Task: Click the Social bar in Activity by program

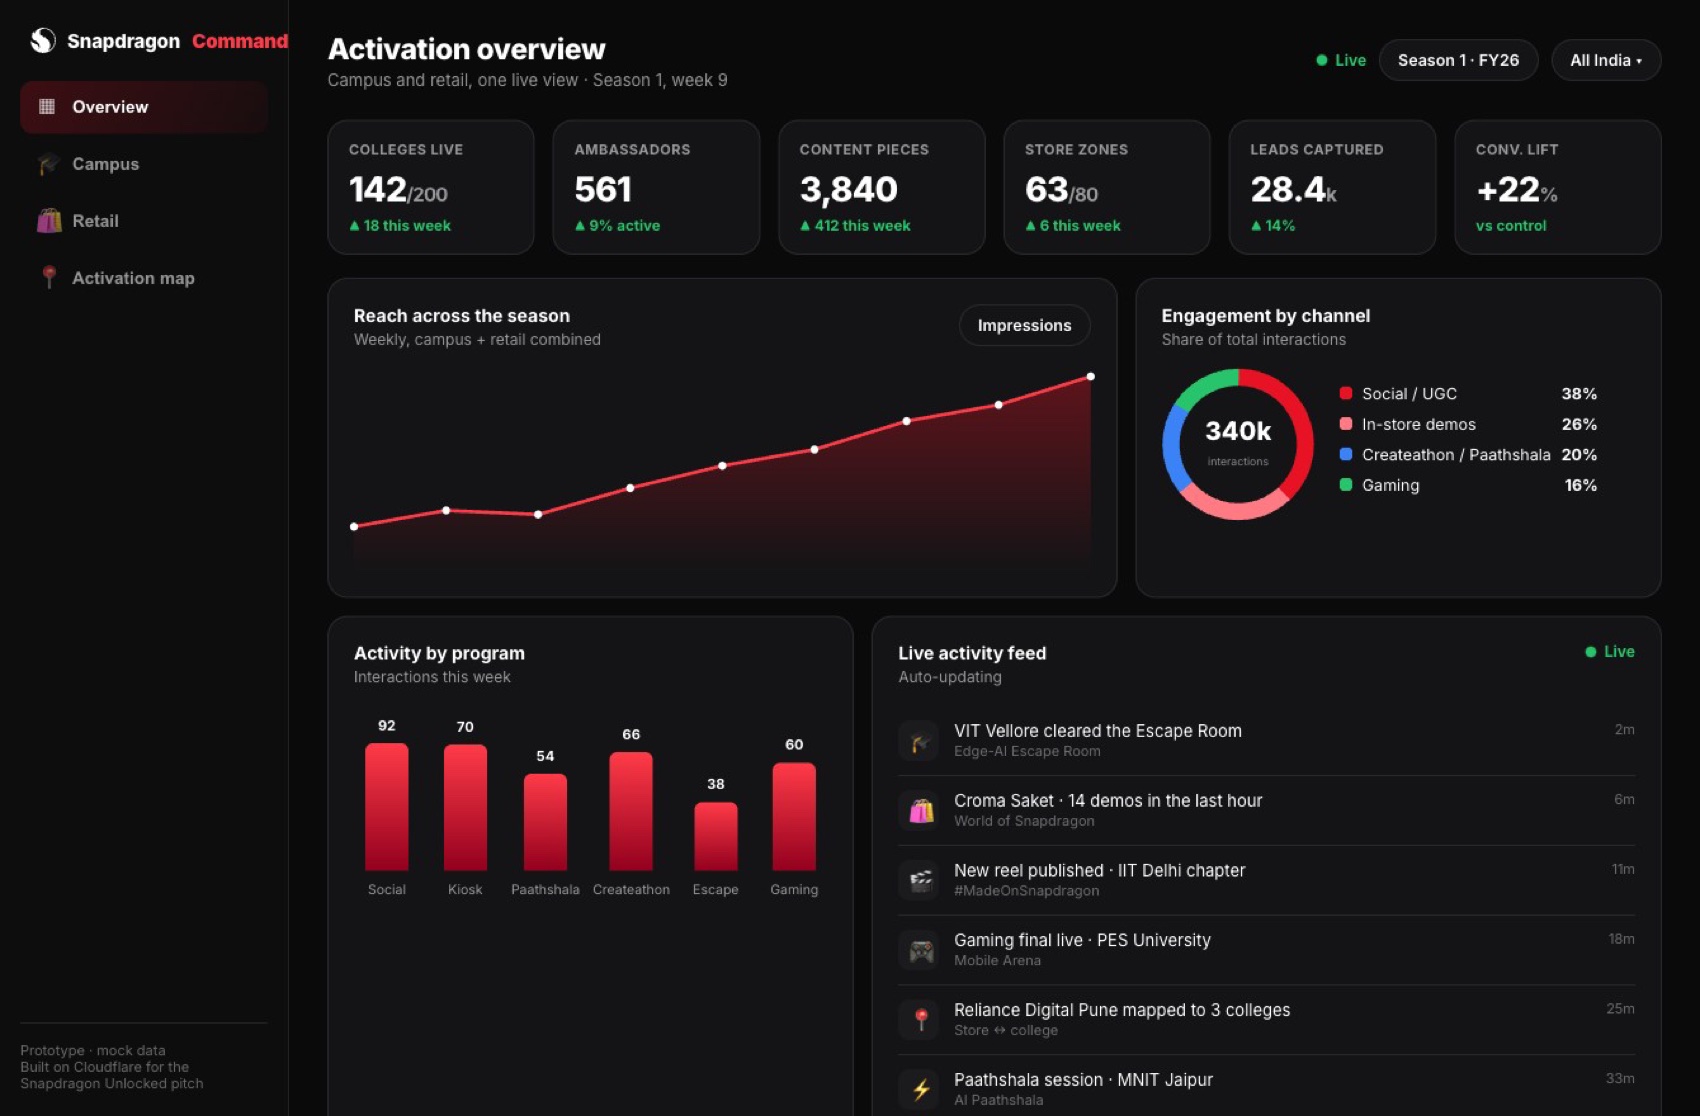Action: click(387, 806)
